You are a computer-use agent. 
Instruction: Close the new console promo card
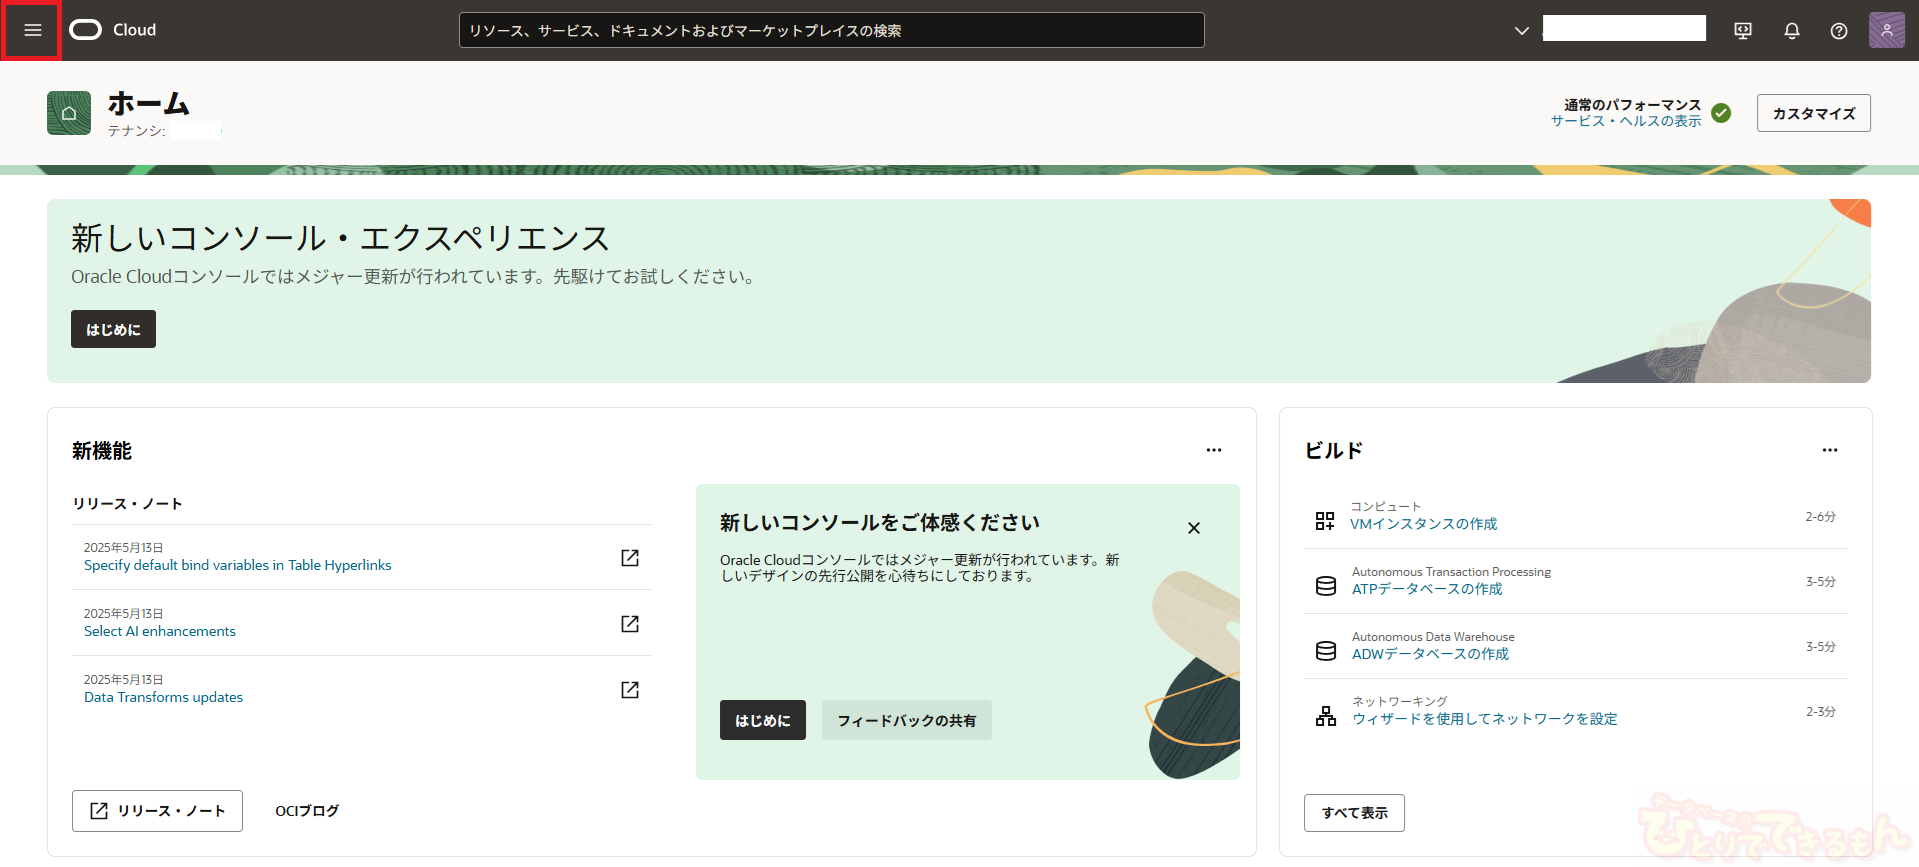1194,528
